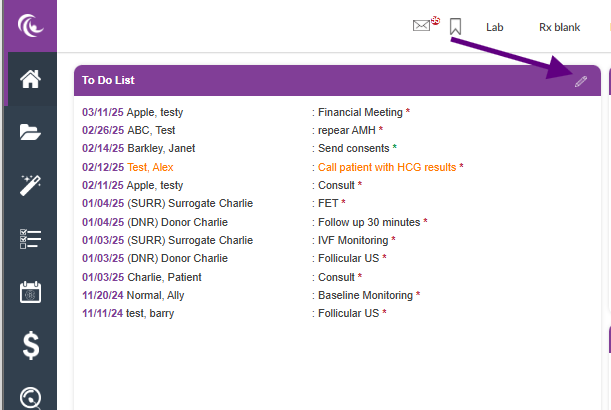Open 02/11/25 Apple, testy entry

coord(132,185)
